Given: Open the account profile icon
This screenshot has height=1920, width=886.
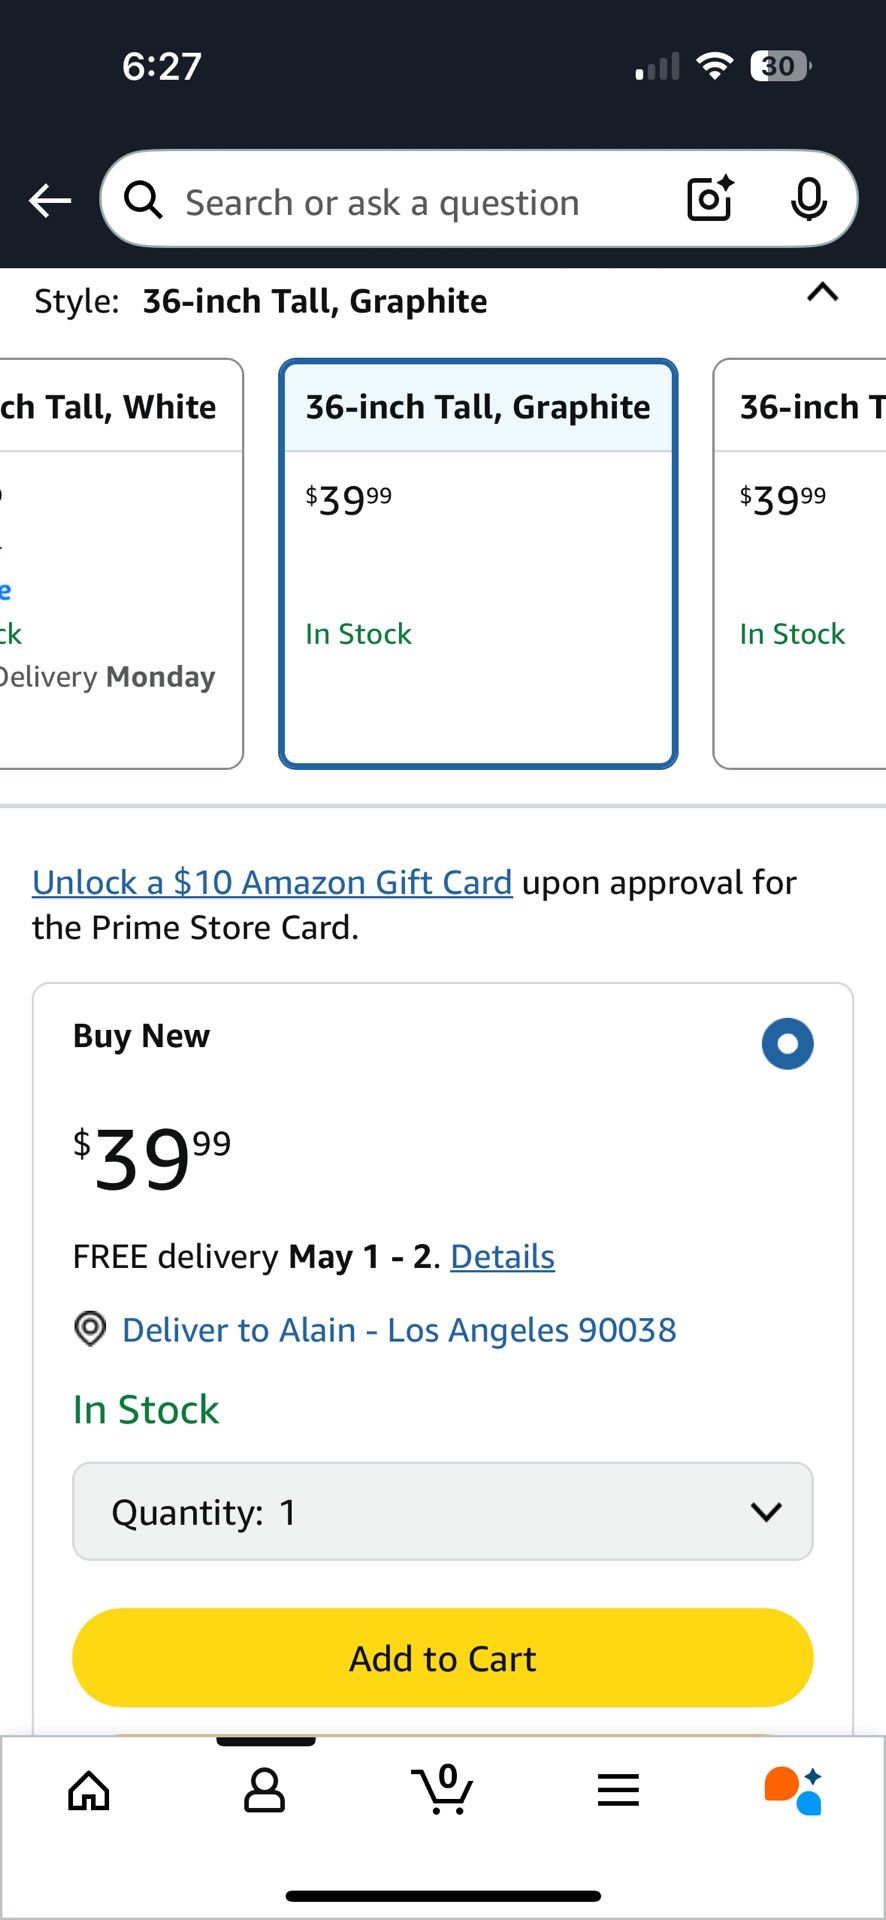Looking at the screenshot, I should [x=264, y=1790].
